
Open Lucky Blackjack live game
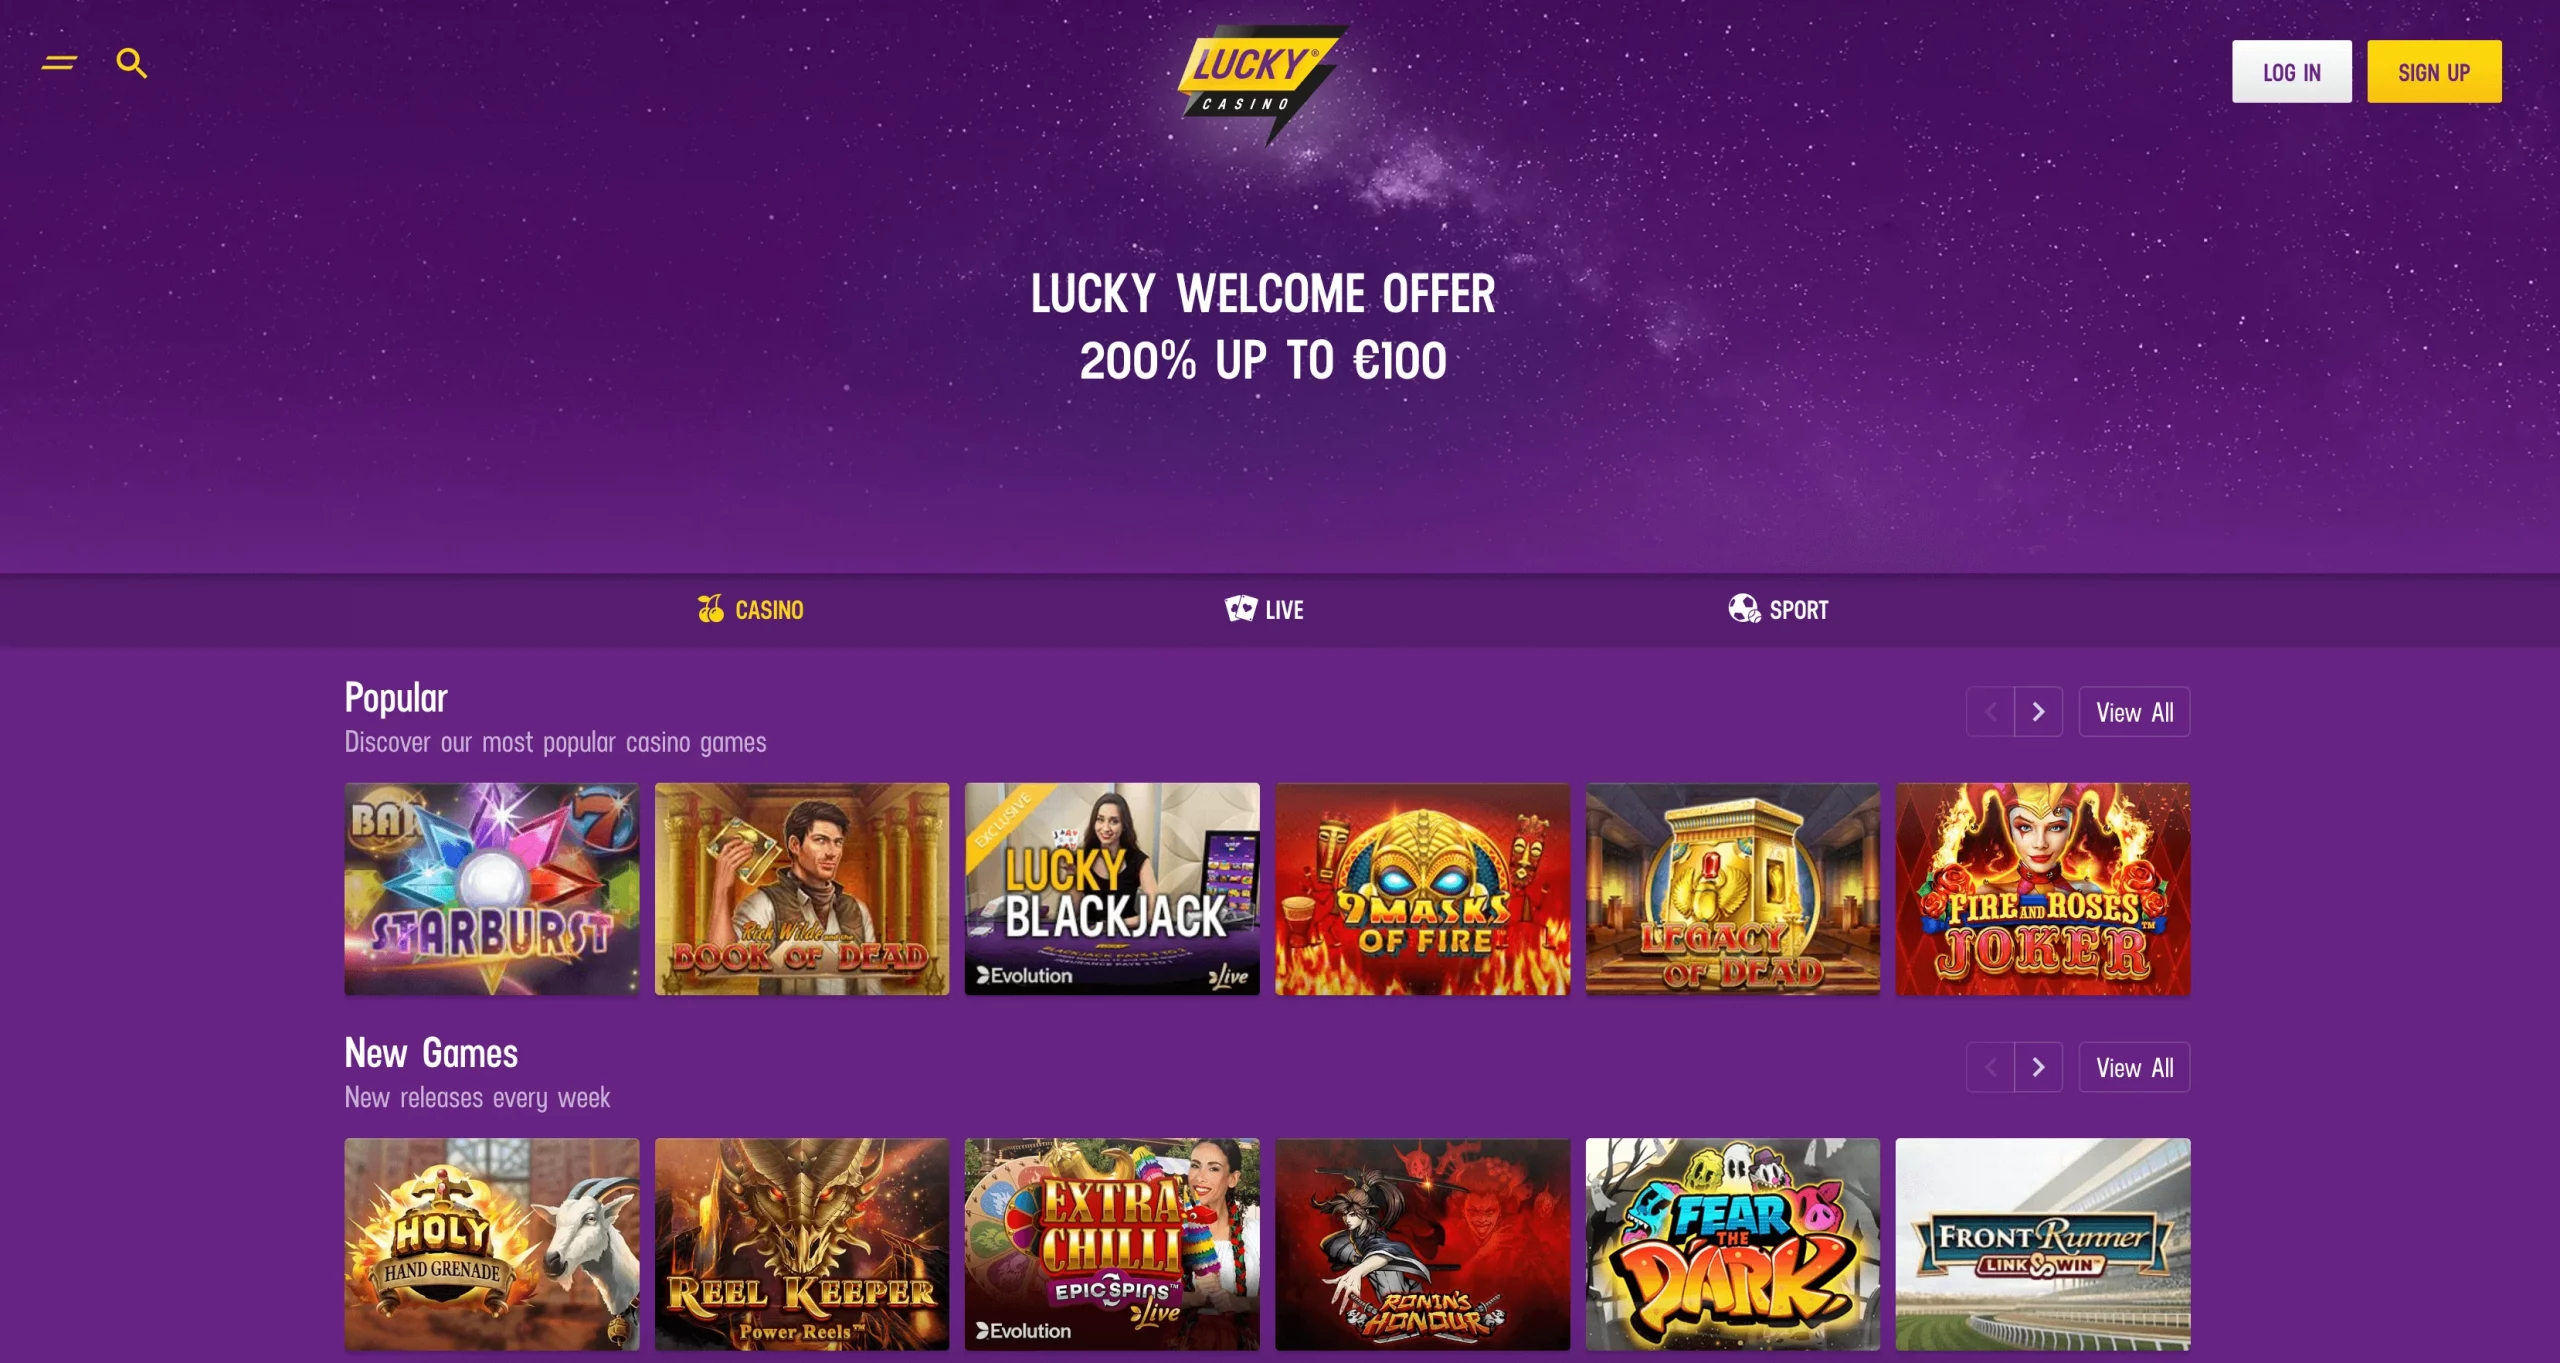[x=1112, y=889]
